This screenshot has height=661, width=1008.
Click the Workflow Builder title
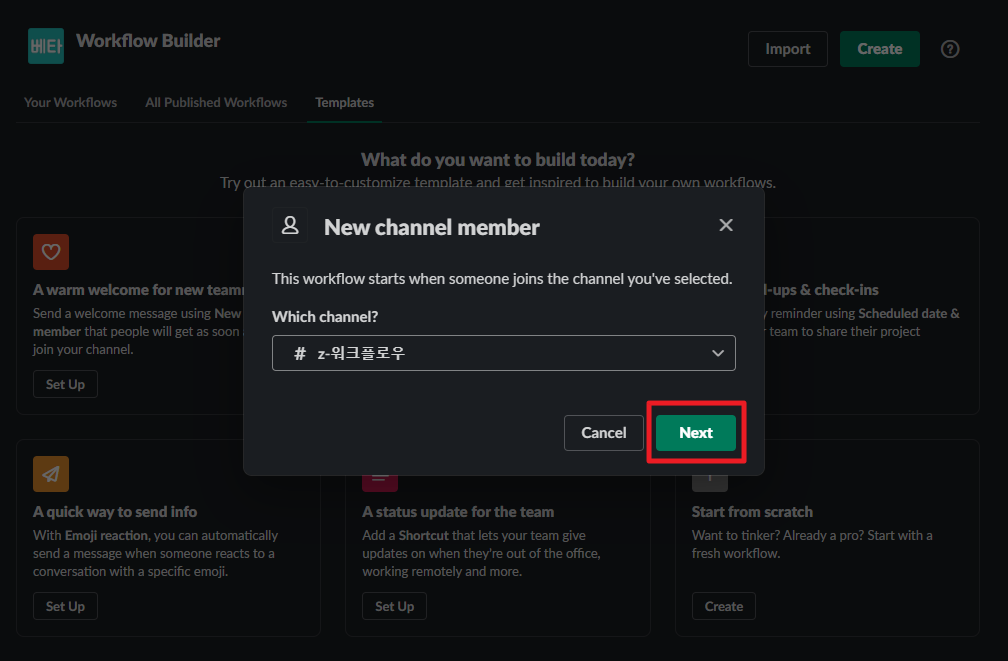tap(148, 41)
